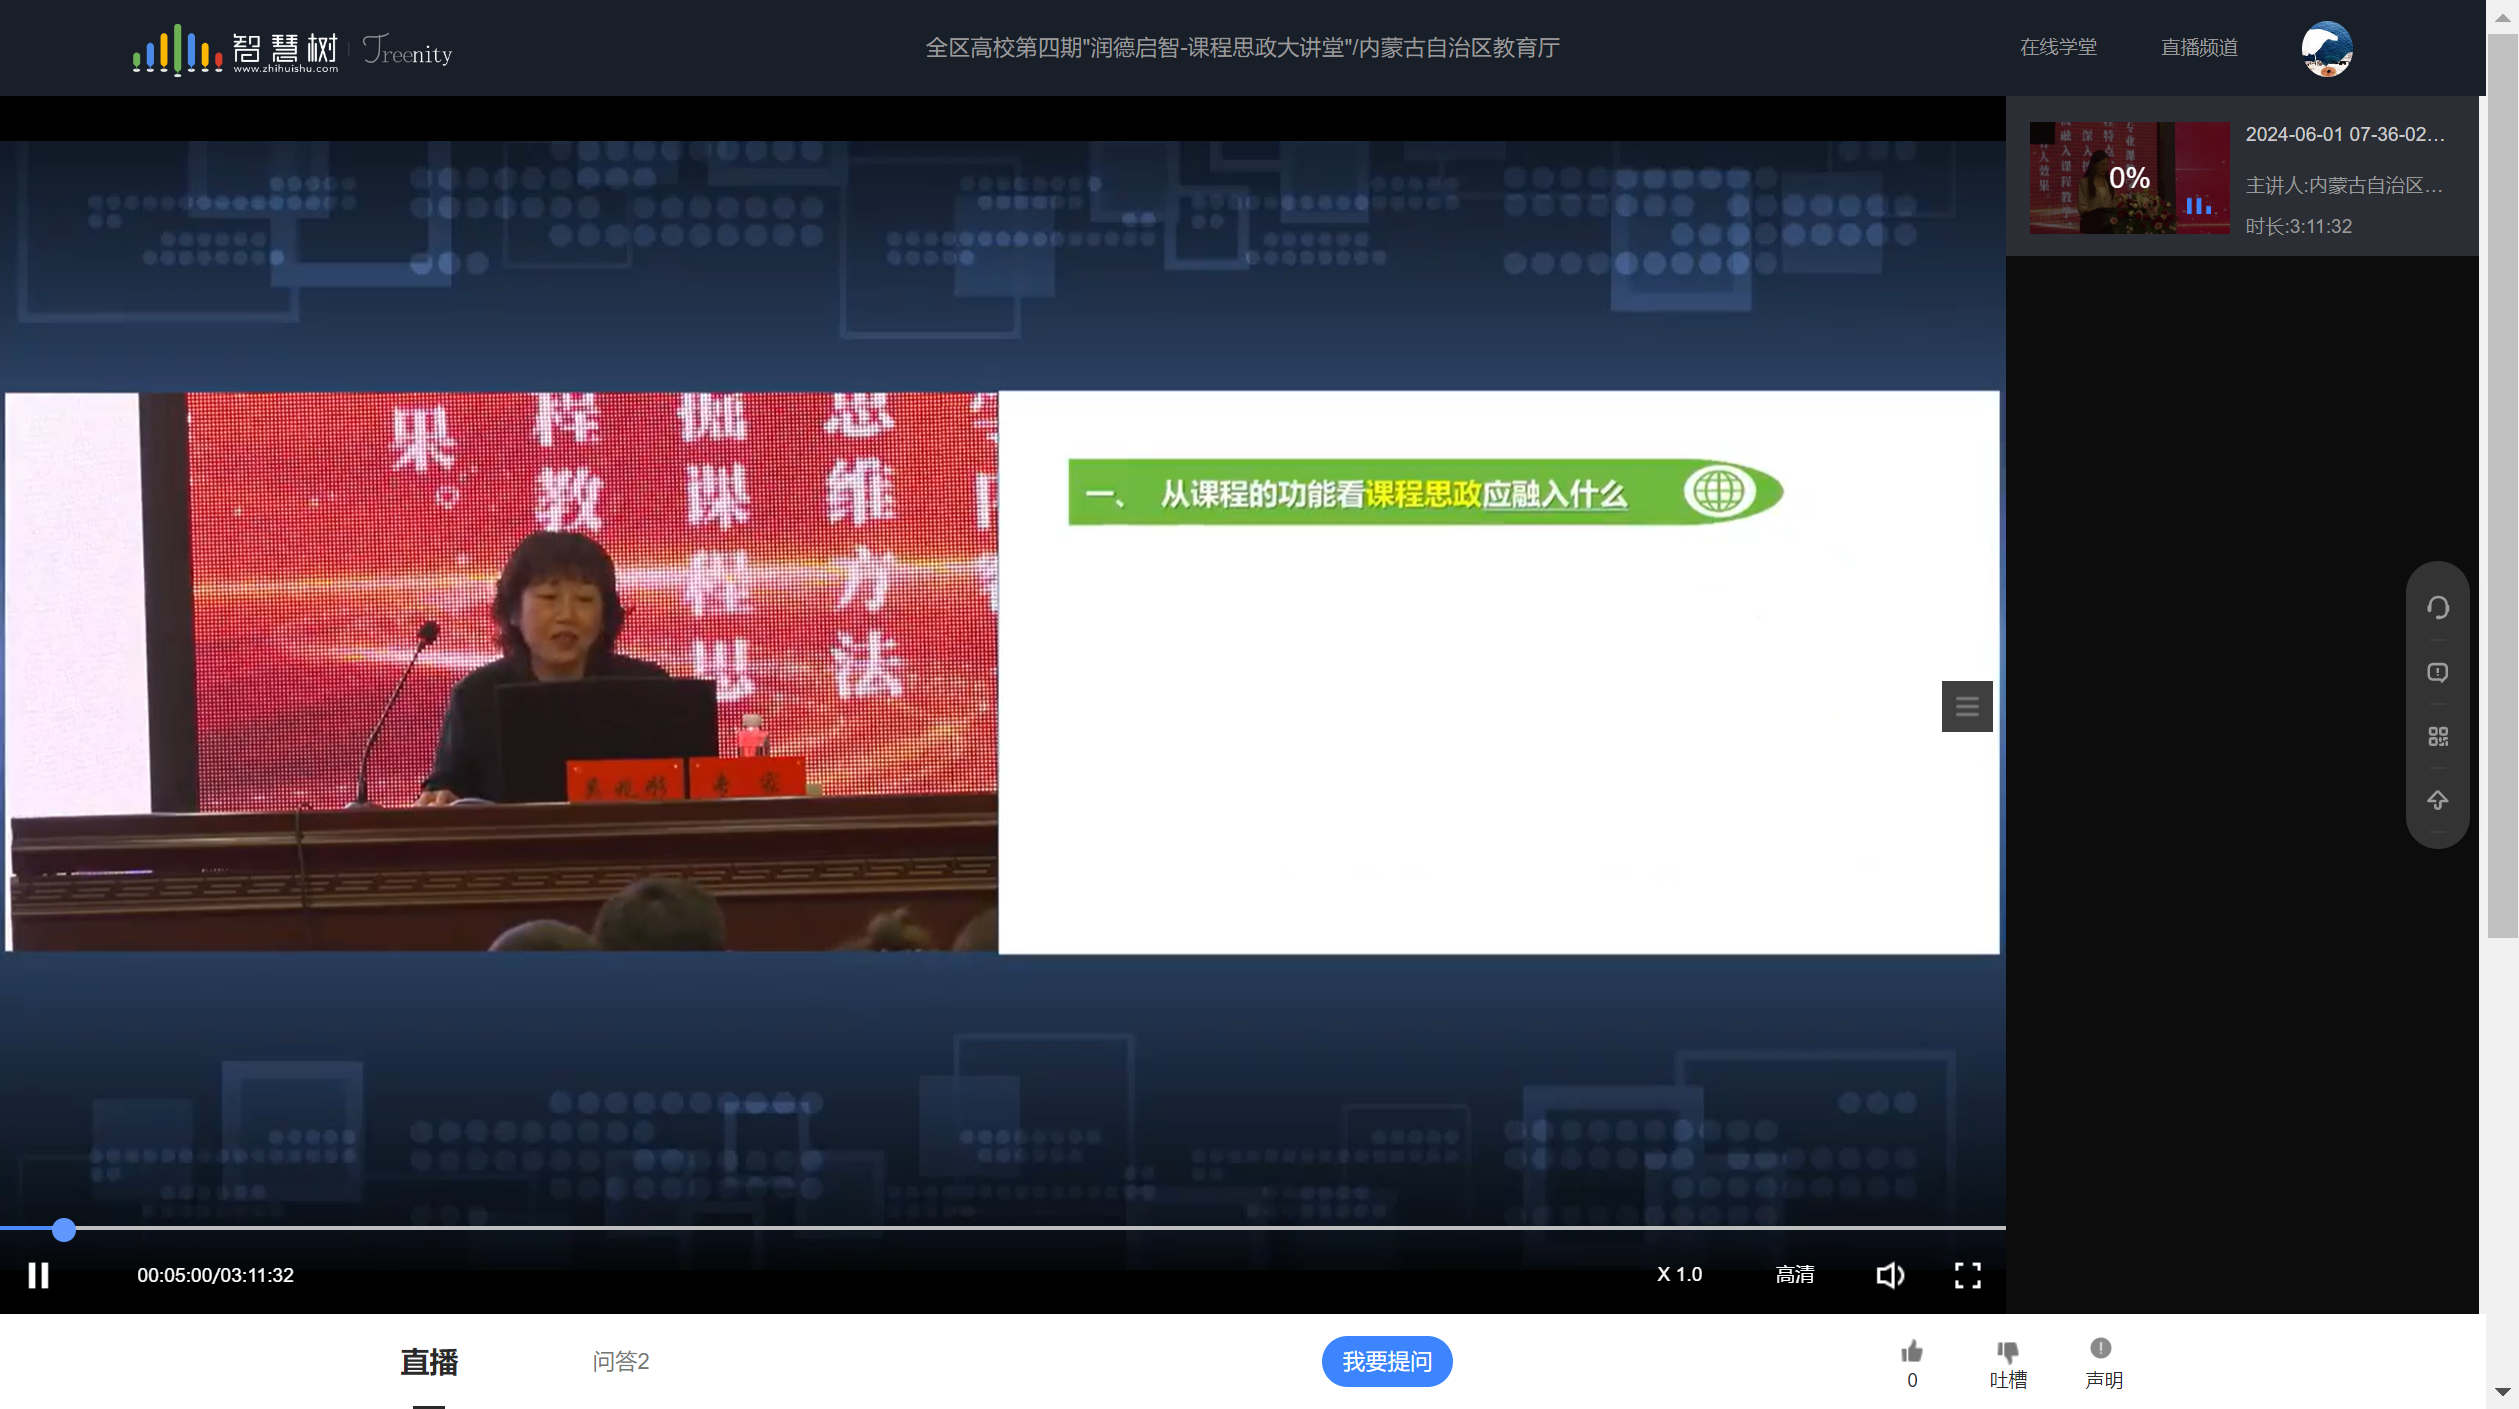Select the 直播 tab
The height and width of the screenshot is (1409, 2519).
click(x=429, y=1361)
